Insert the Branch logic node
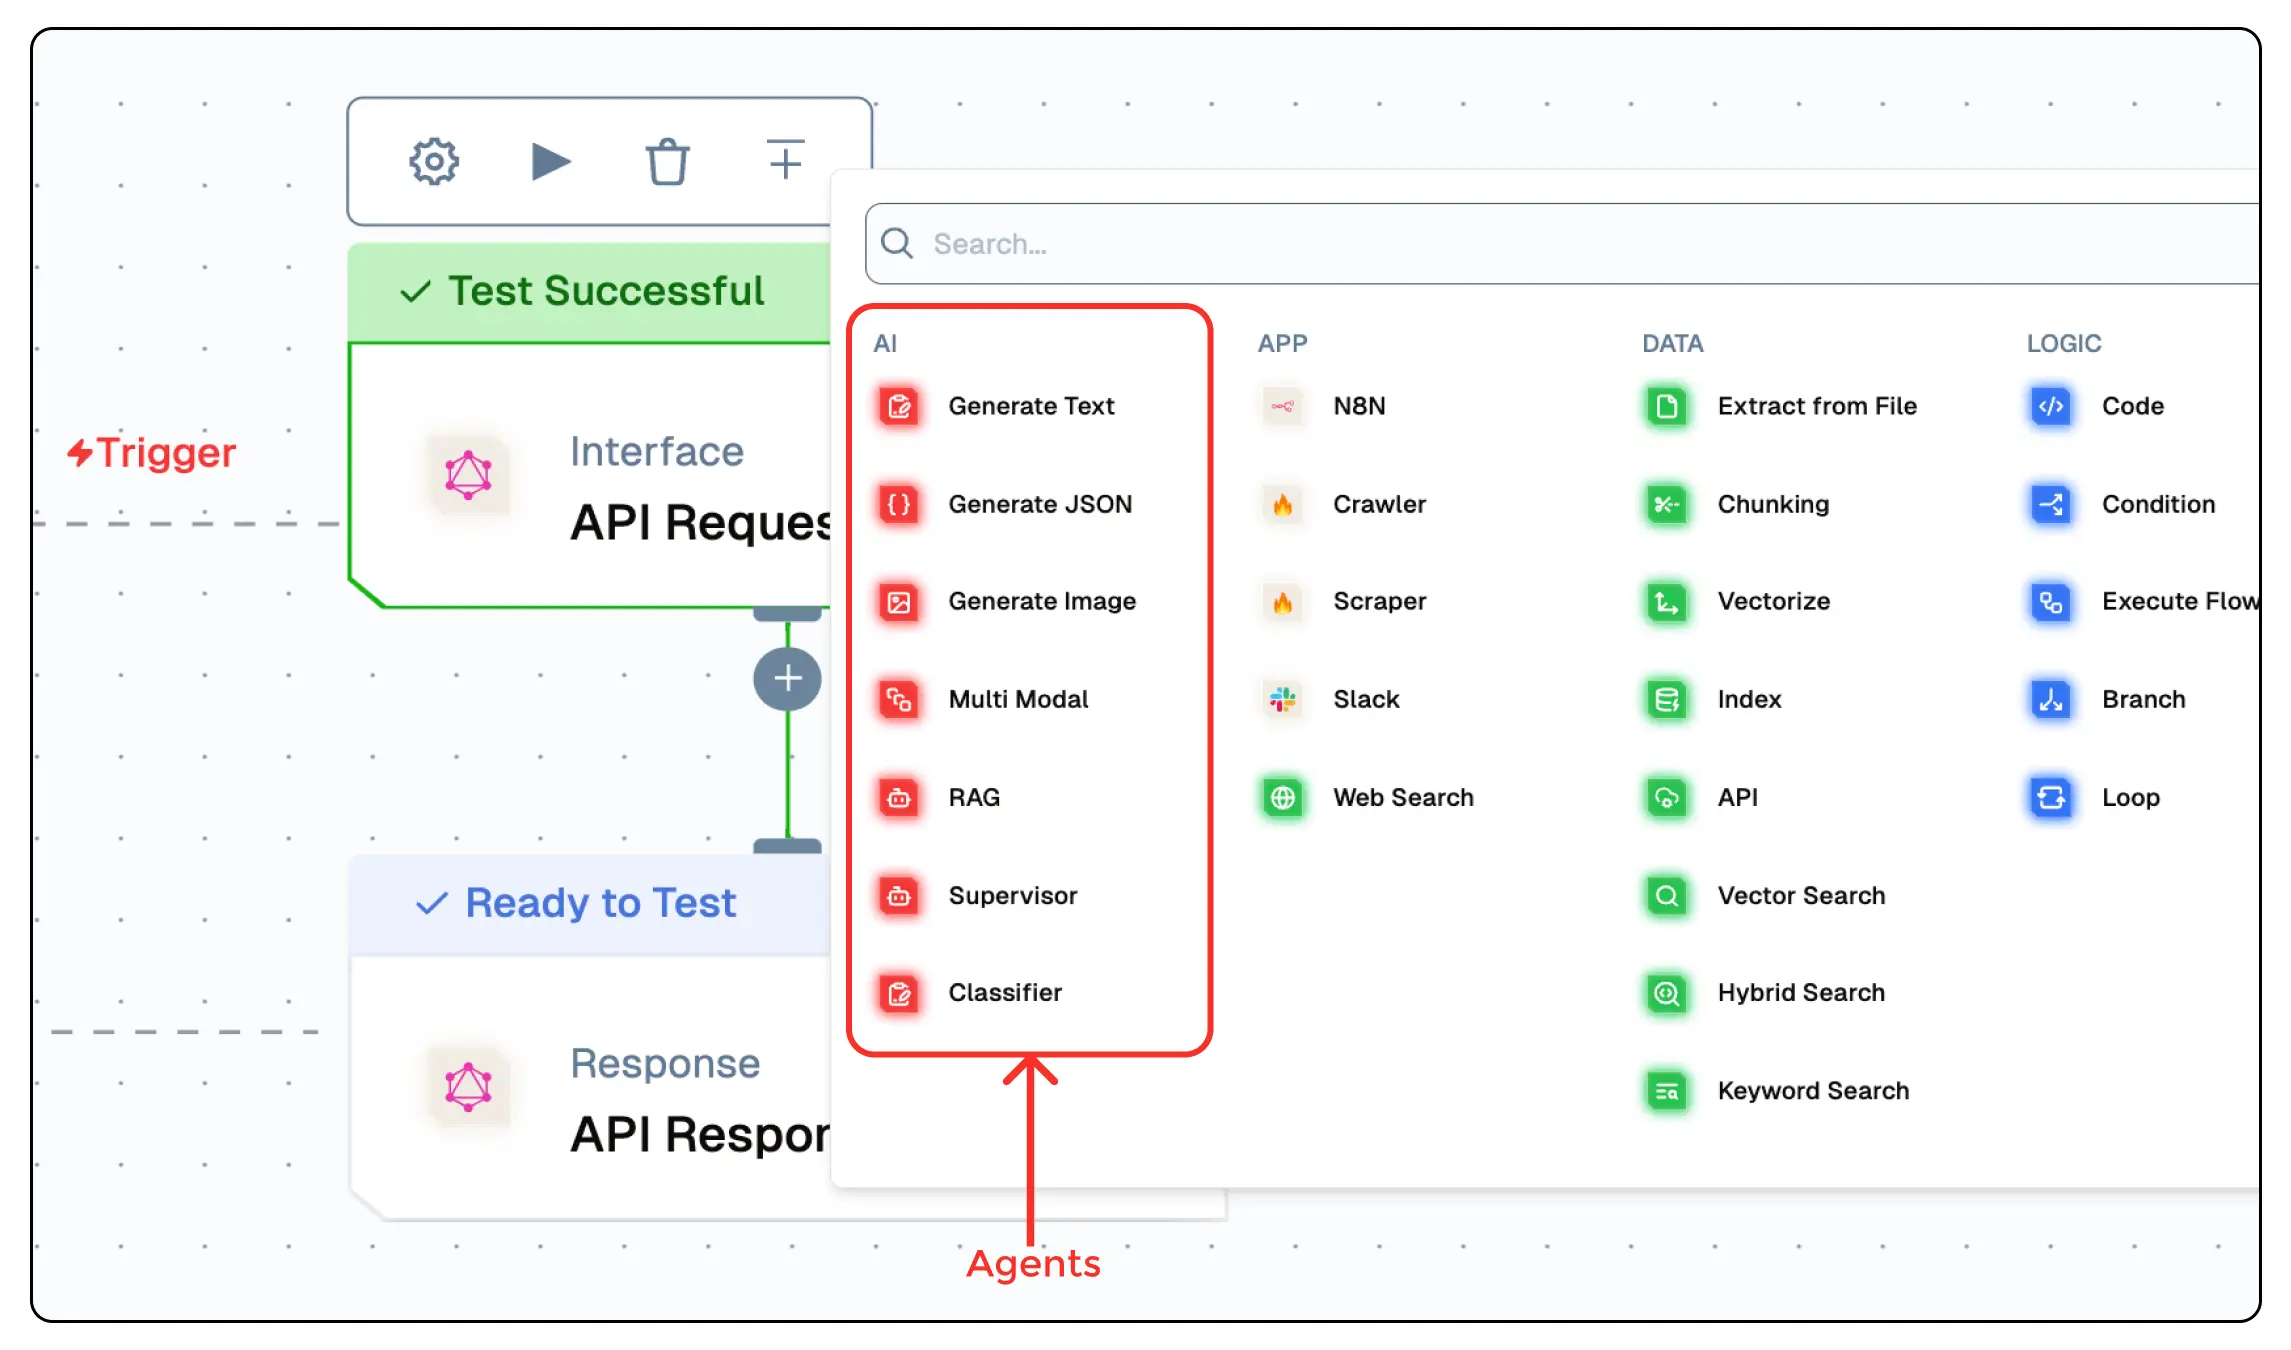The image size is (2291, 1350). 2142,699
